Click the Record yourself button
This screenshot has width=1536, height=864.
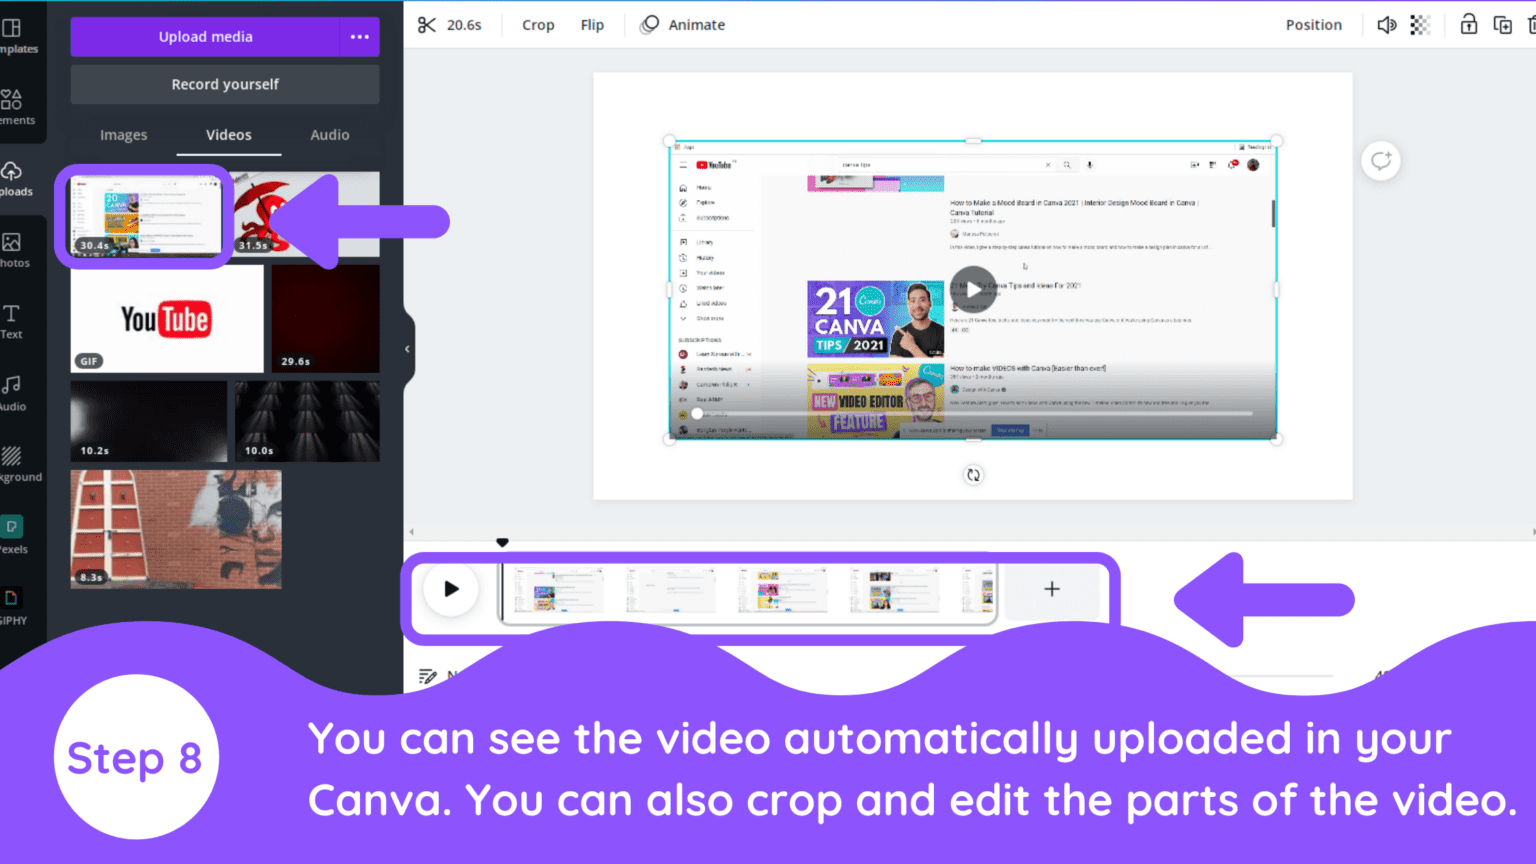click(224, 84)
